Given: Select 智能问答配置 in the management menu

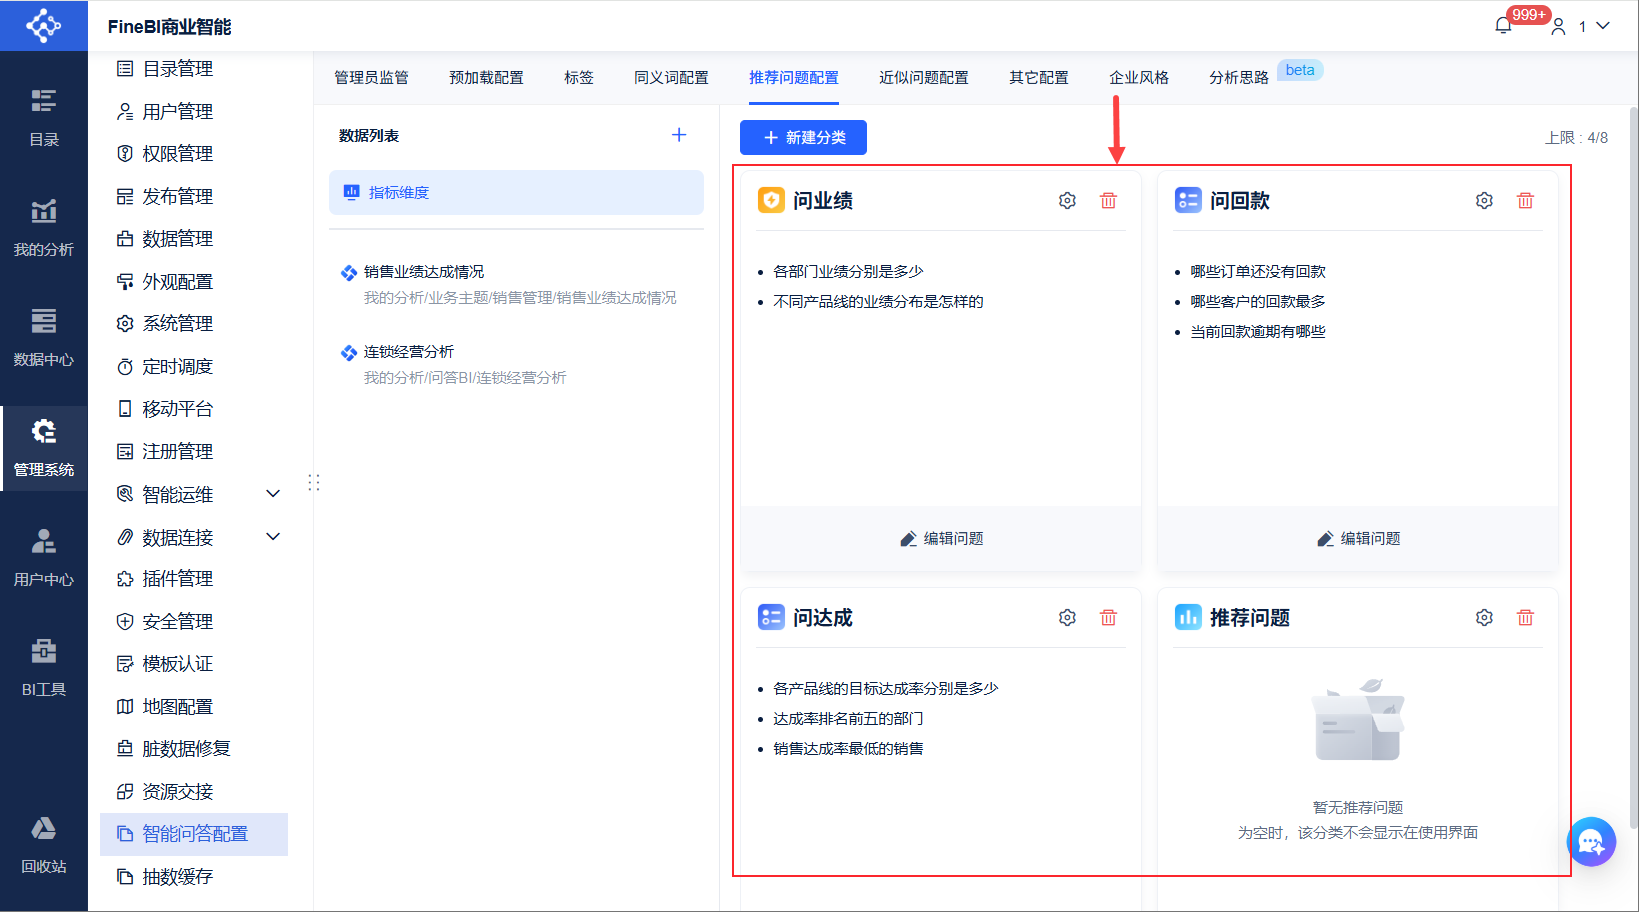Looking at the screenshot, I should (x=194, y=834).
